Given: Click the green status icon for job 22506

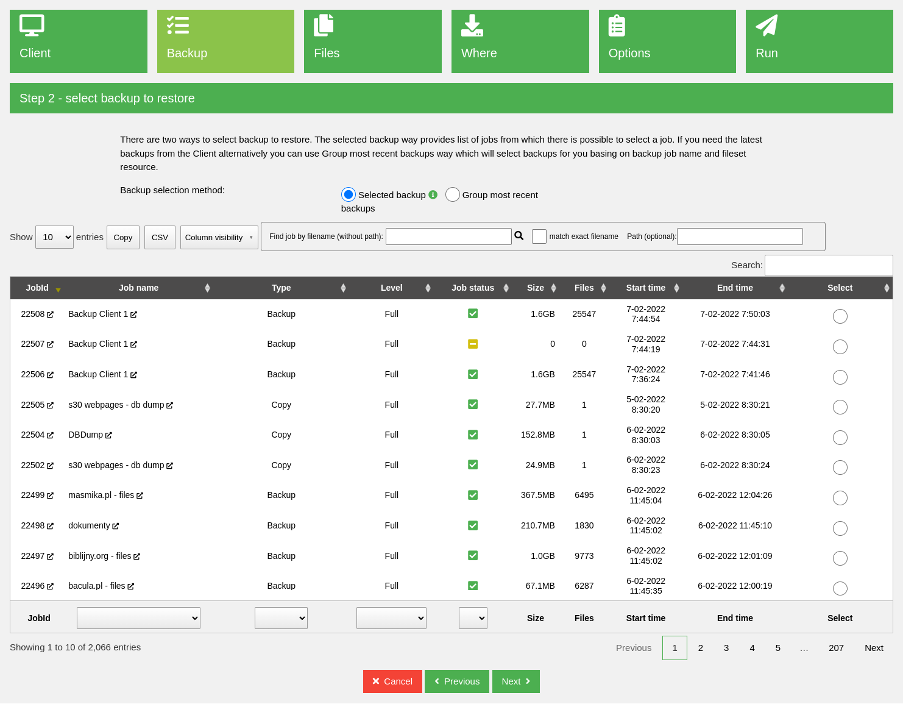Looking at the screenshot, I should click(473, 374).
